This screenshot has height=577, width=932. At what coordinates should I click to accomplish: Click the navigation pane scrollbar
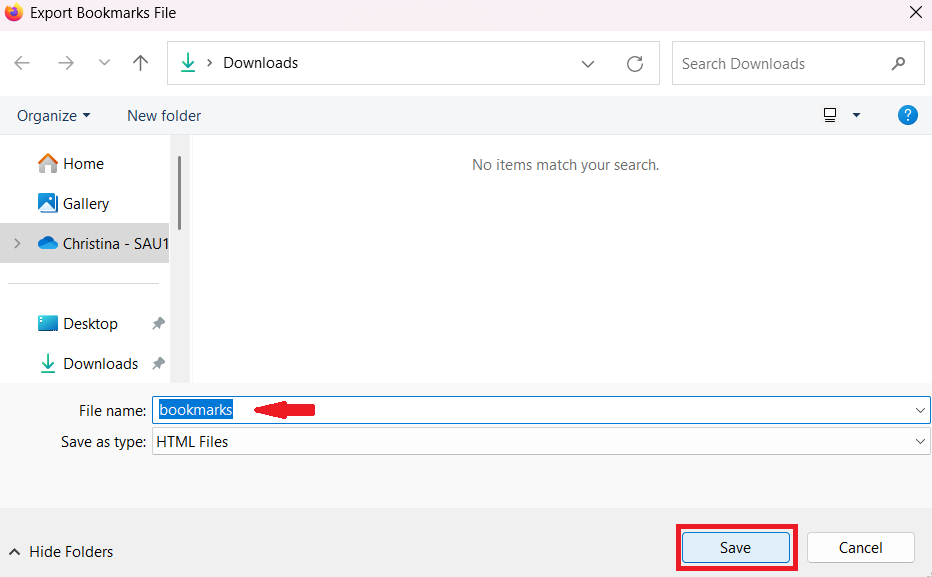[180, 193]
